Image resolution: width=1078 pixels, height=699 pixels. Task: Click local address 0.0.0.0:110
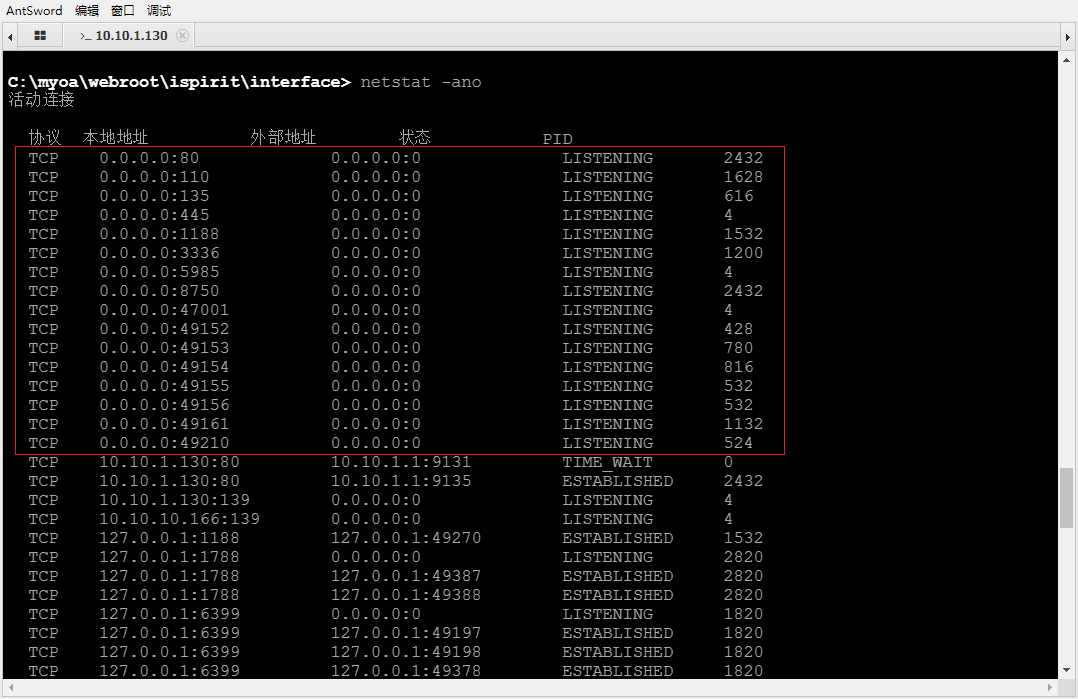(x=154, y=177)
